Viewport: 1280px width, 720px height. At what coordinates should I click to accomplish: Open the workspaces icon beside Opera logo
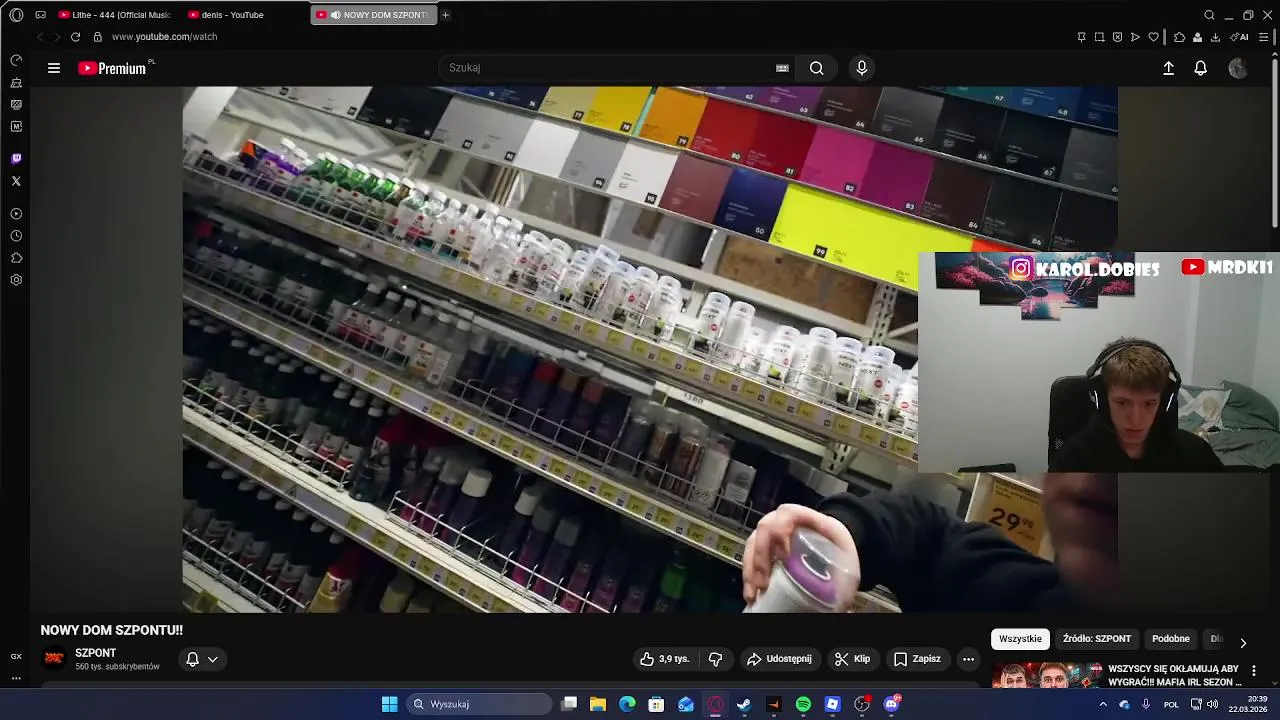point(41,15)
